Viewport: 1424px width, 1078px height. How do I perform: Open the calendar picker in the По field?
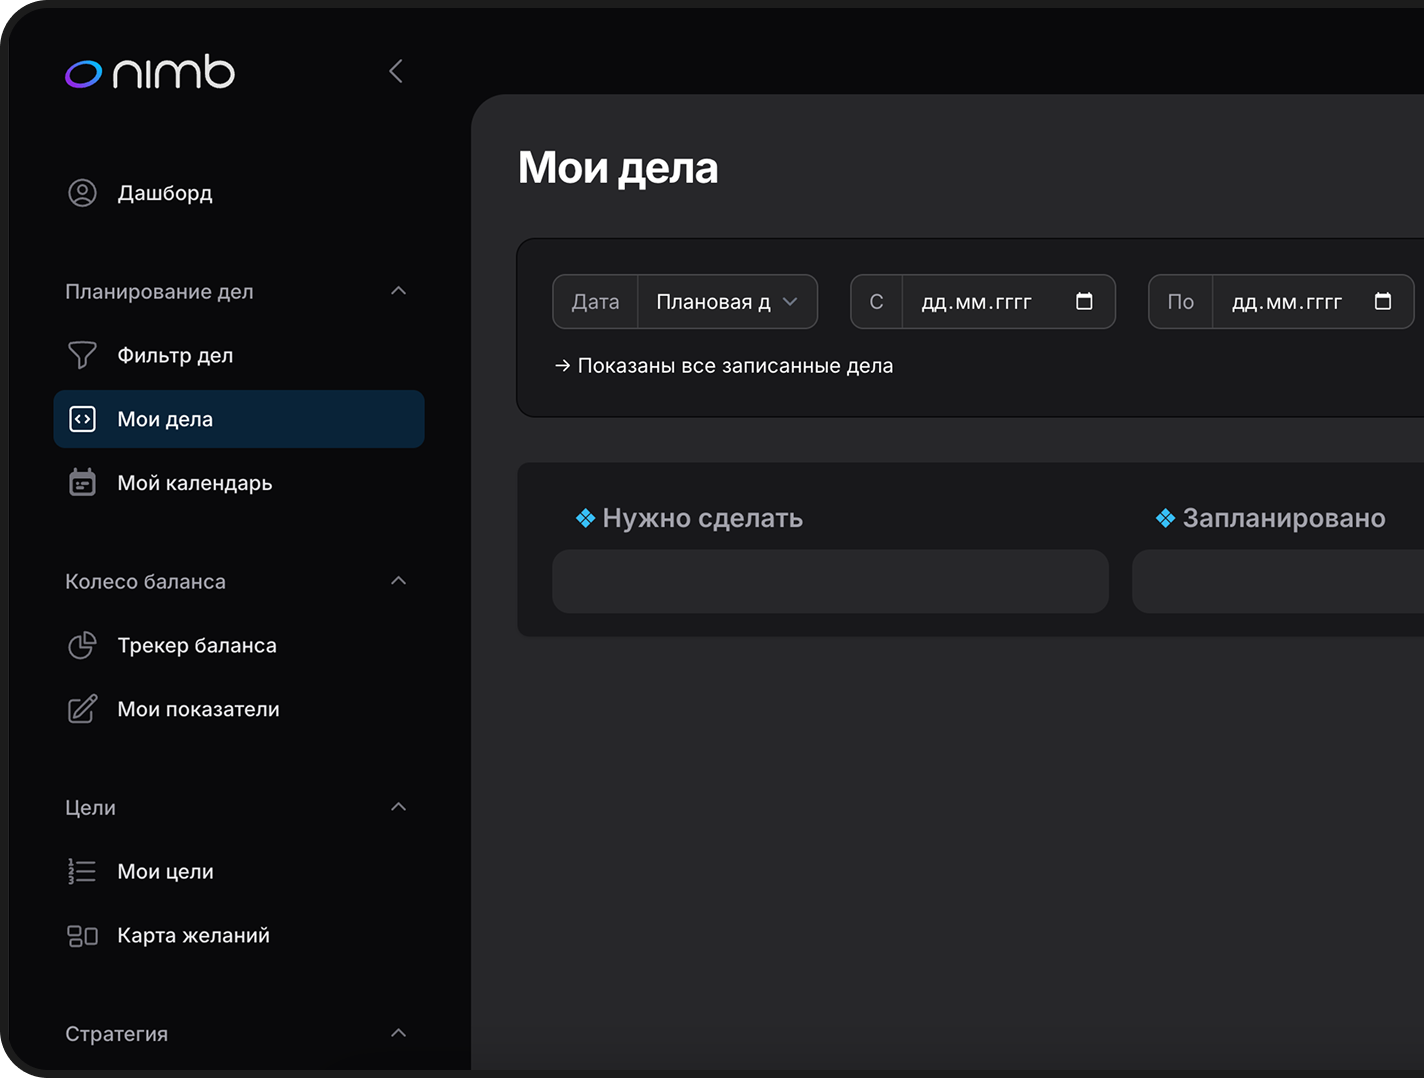1383,301
